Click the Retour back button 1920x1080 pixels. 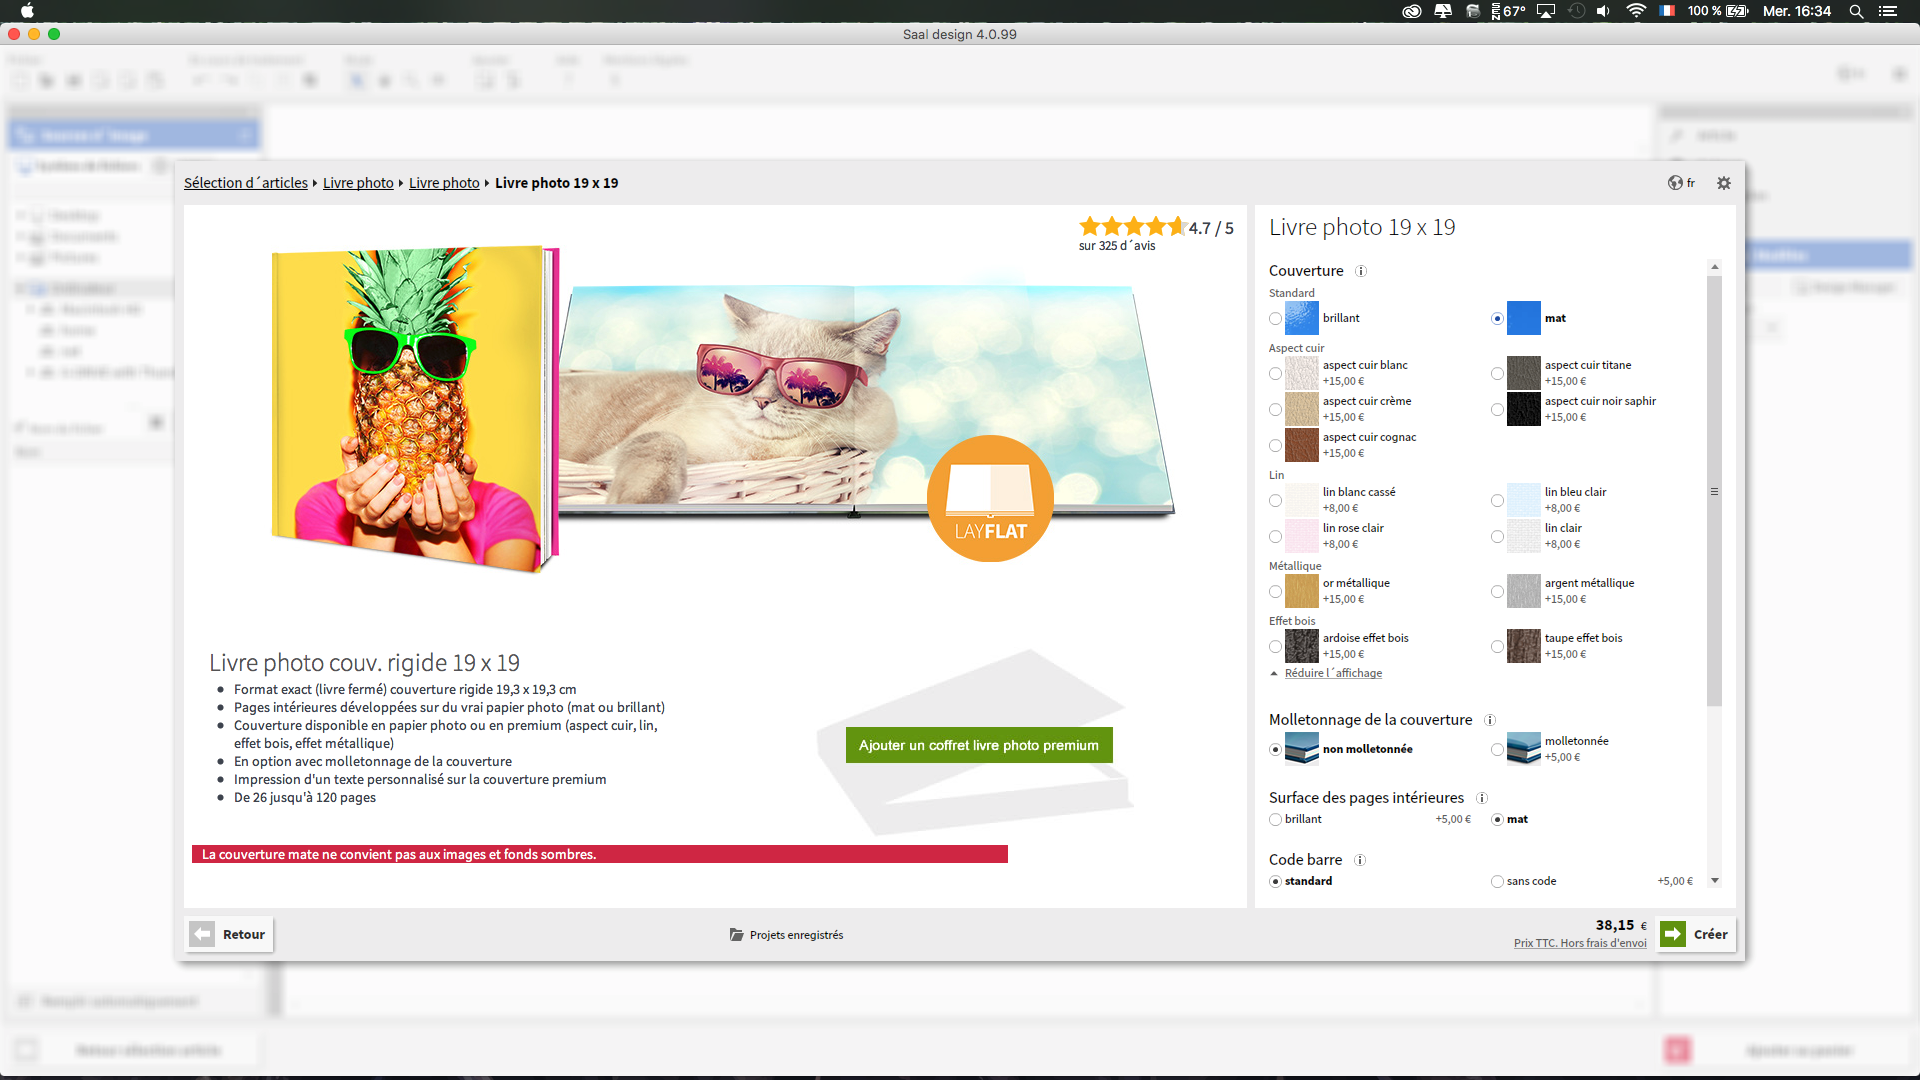[229, 934]
